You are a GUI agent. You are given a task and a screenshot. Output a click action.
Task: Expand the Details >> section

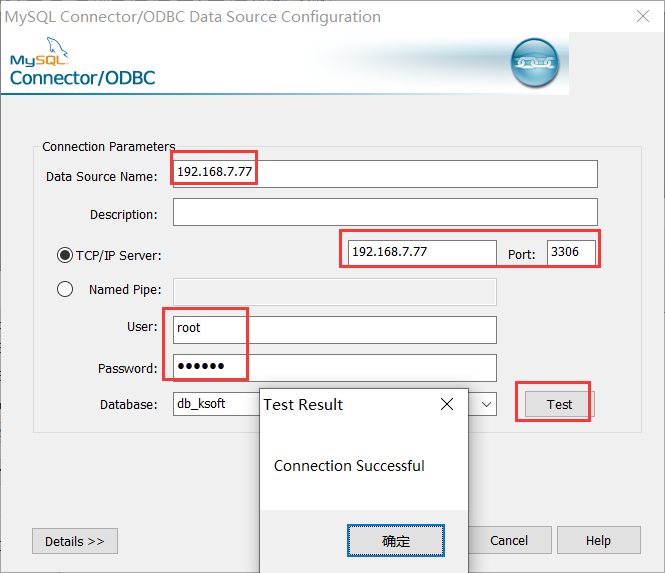pos(75,541)
